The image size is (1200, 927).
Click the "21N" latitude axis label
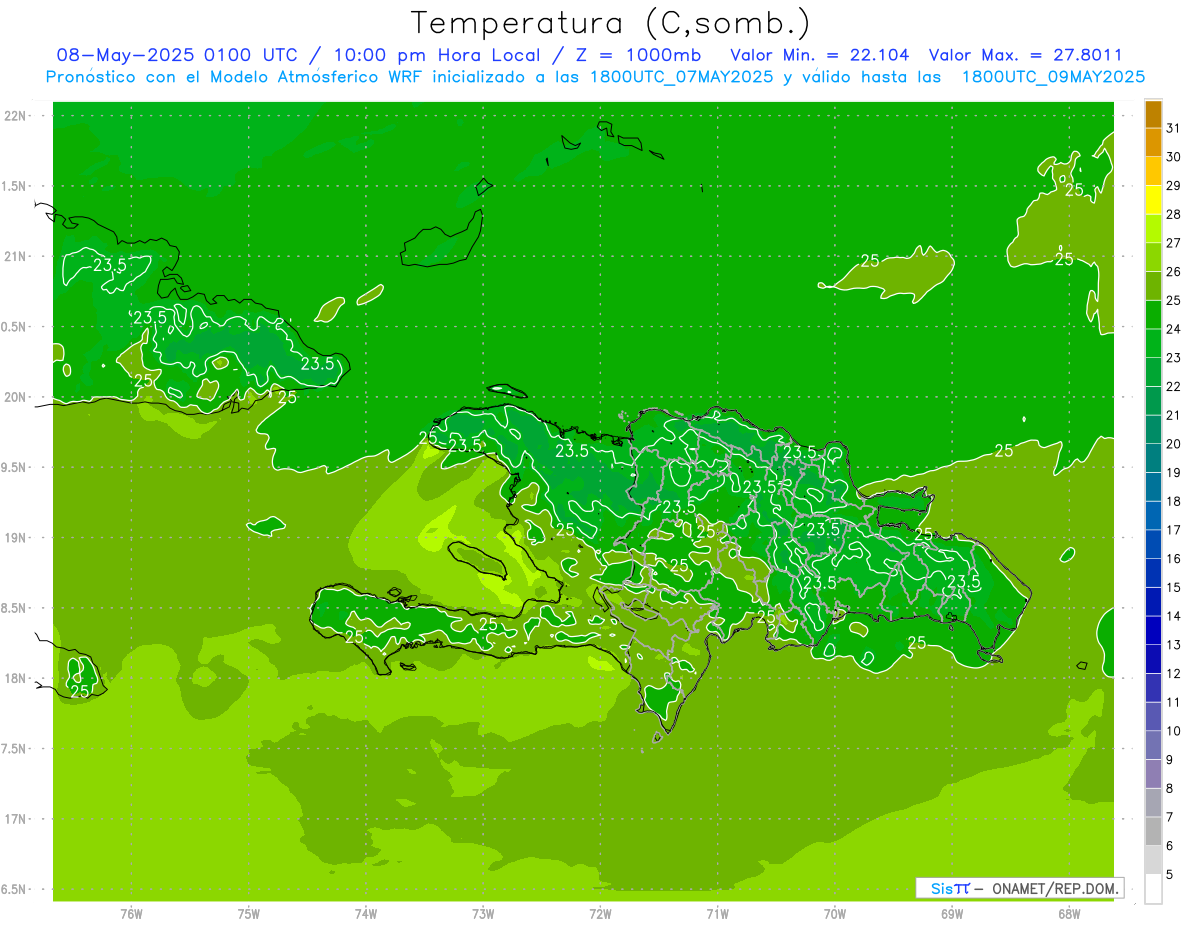[x=17, y=256]
